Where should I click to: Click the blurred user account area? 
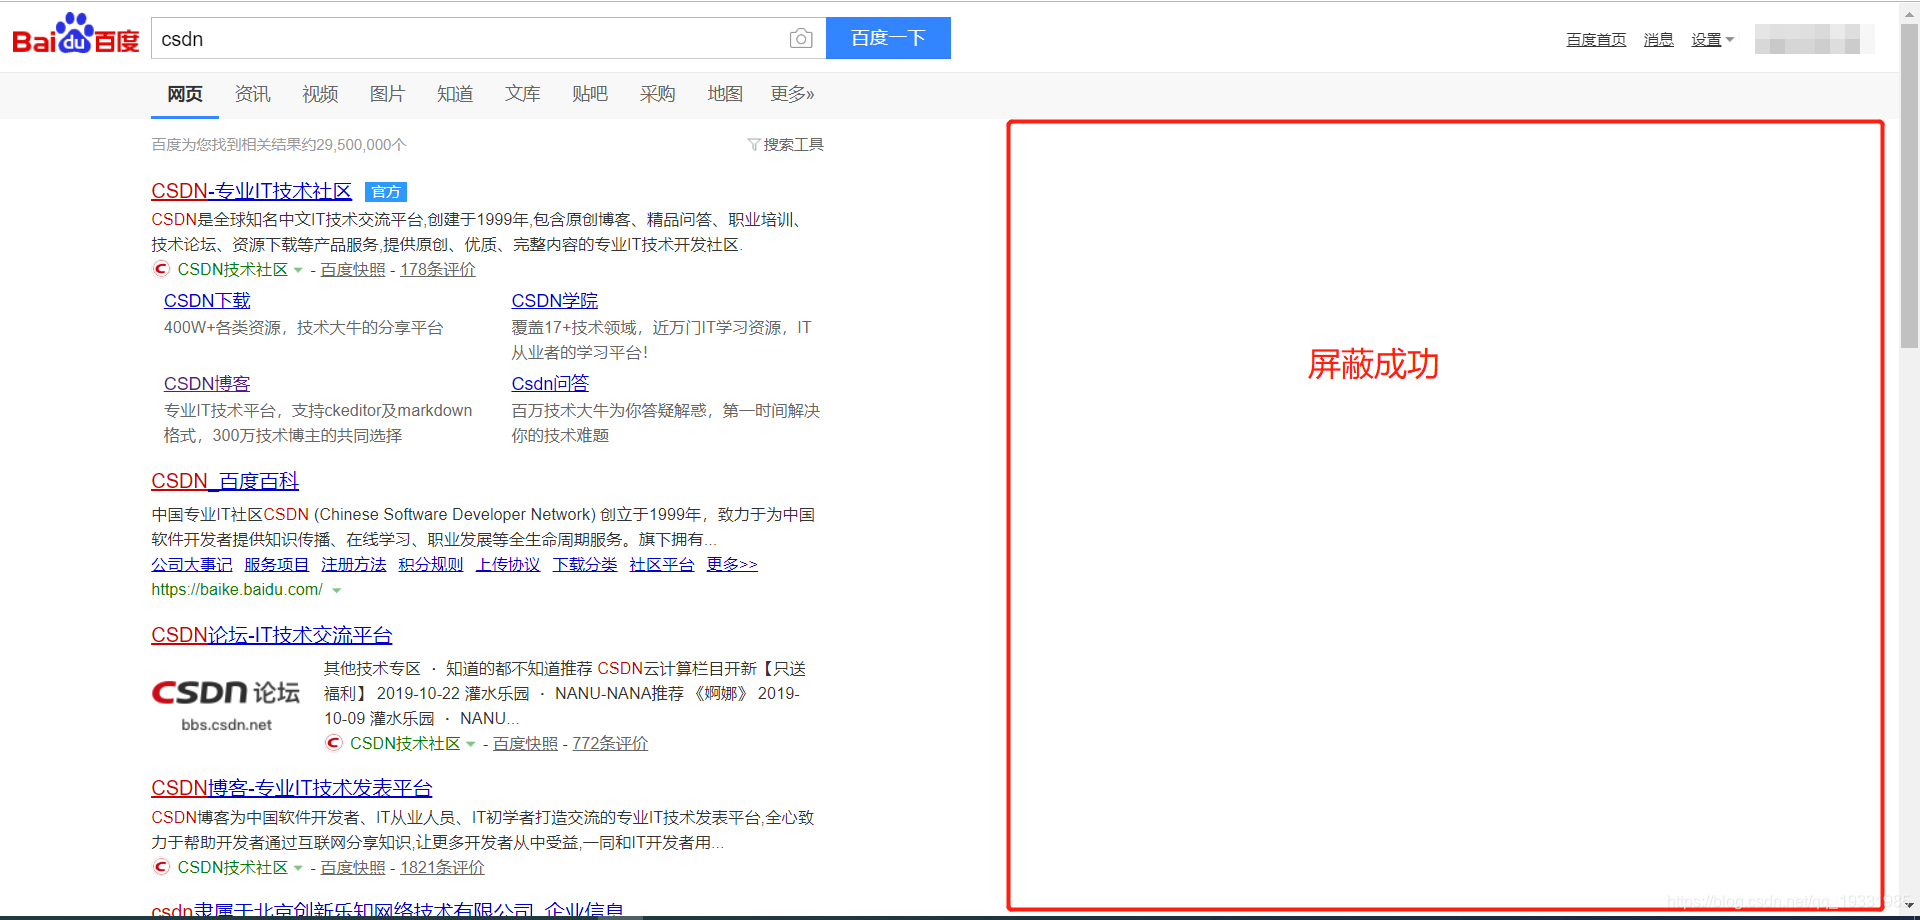(1815, 40)
